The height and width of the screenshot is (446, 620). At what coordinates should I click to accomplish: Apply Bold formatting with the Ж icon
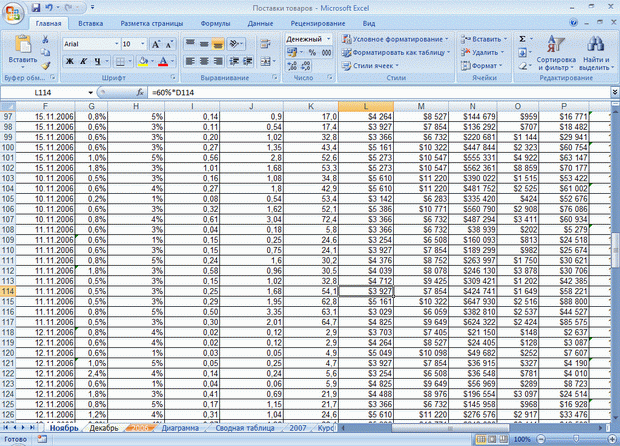point(70,61)
